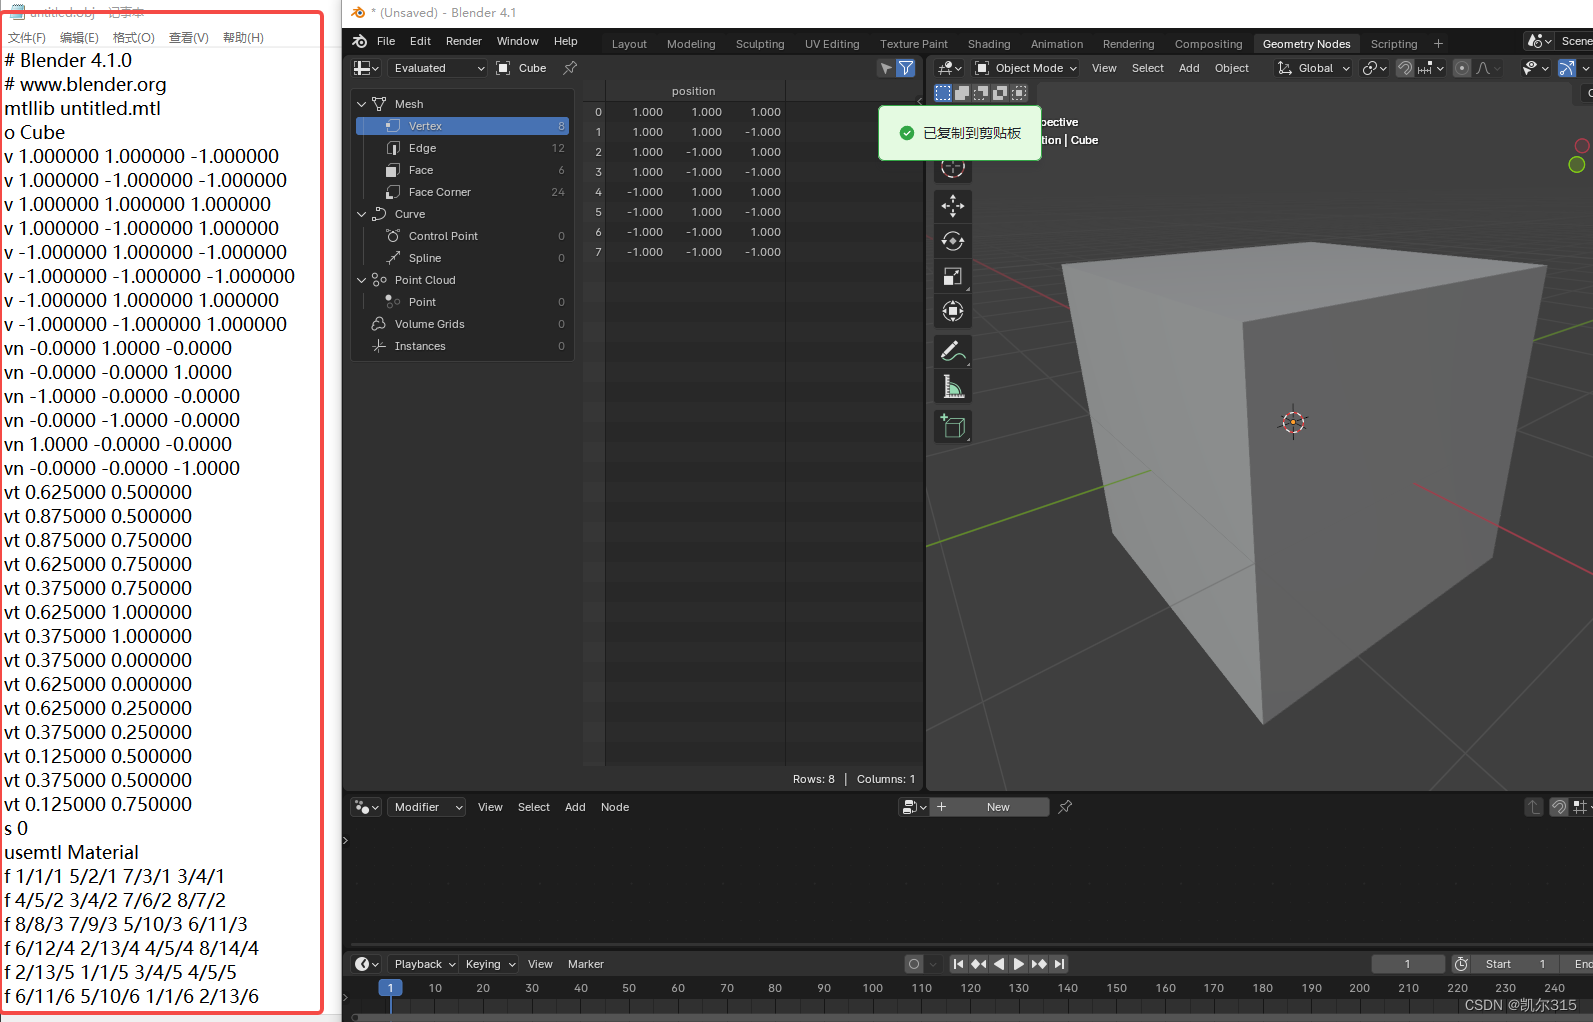Select the set-new box selection mode icon
1593x1022 pixels.
pos(943,93)
